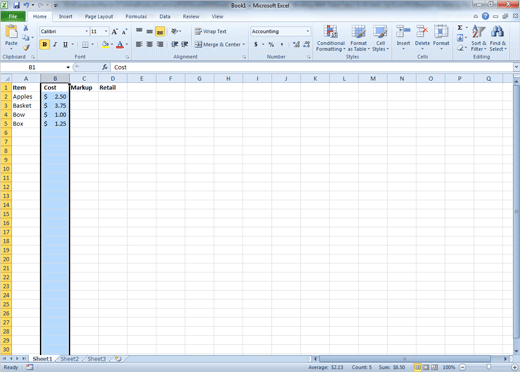Expand Merge & Center dropdown arrow

pos(244,44)
